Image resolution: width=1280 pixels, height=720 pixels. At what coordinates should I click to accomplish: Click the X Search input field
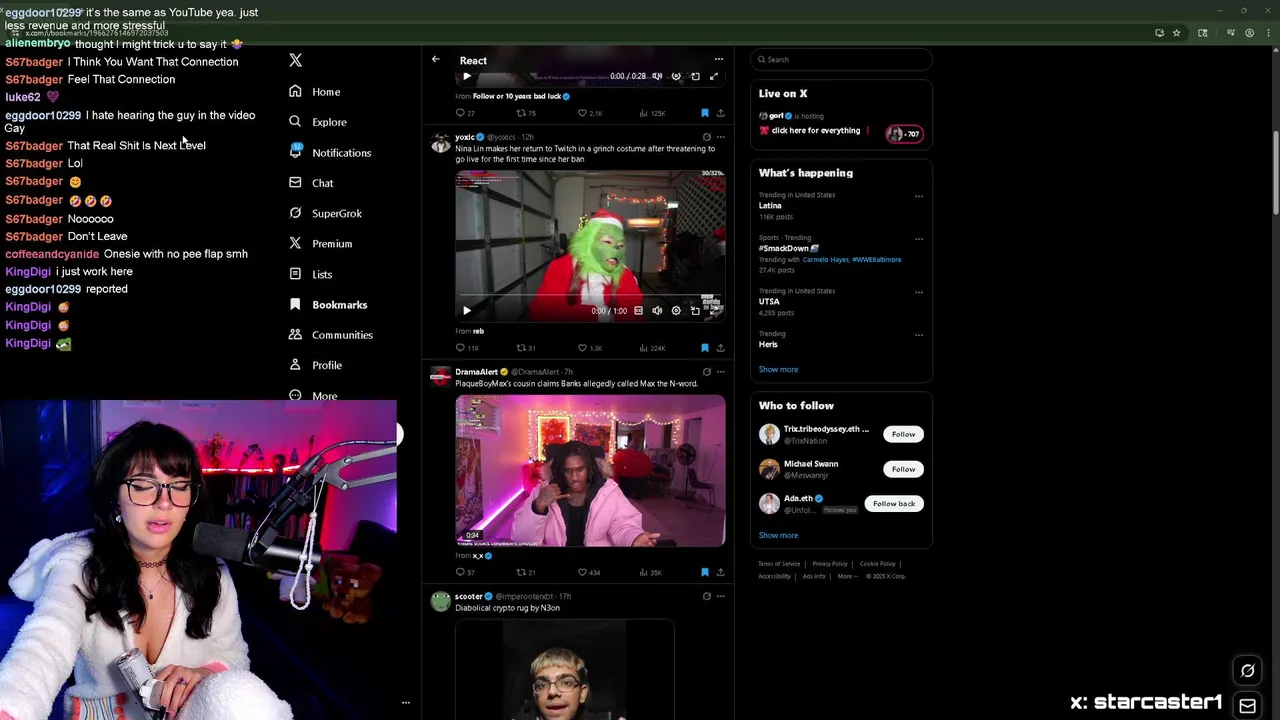[841, 60]
